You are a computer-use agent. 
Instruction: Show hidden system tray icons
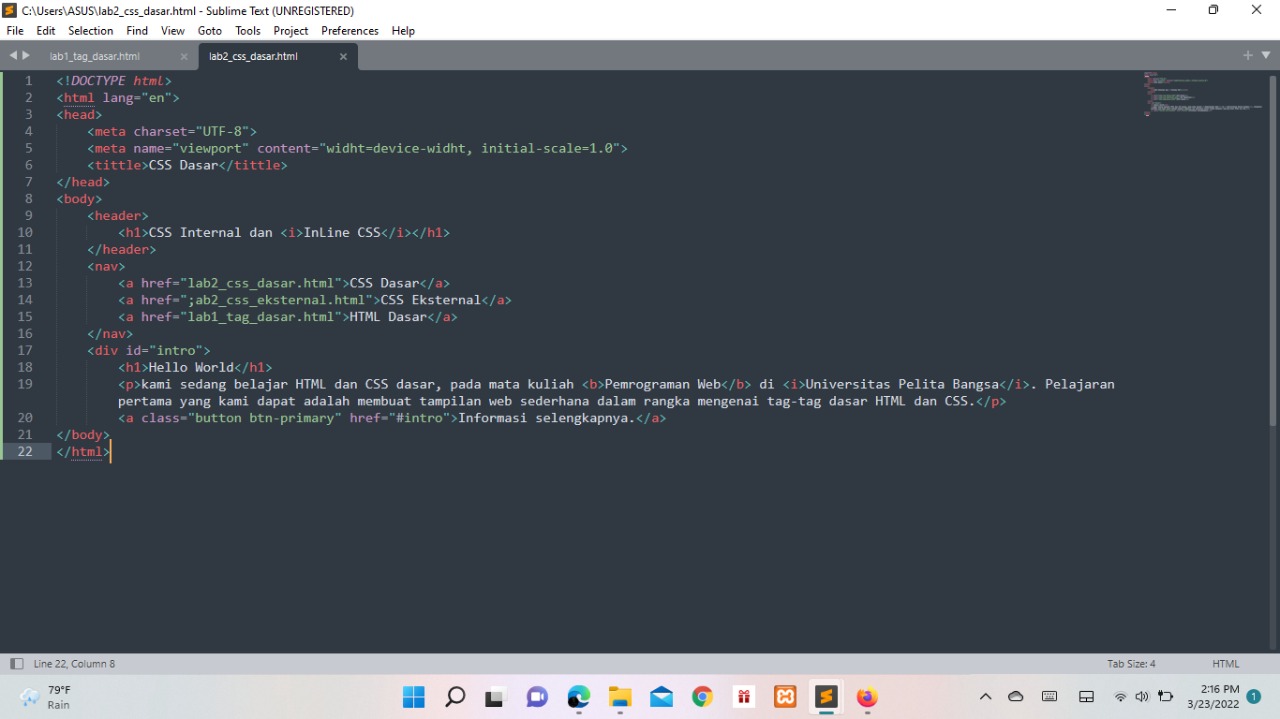[985, 697]
